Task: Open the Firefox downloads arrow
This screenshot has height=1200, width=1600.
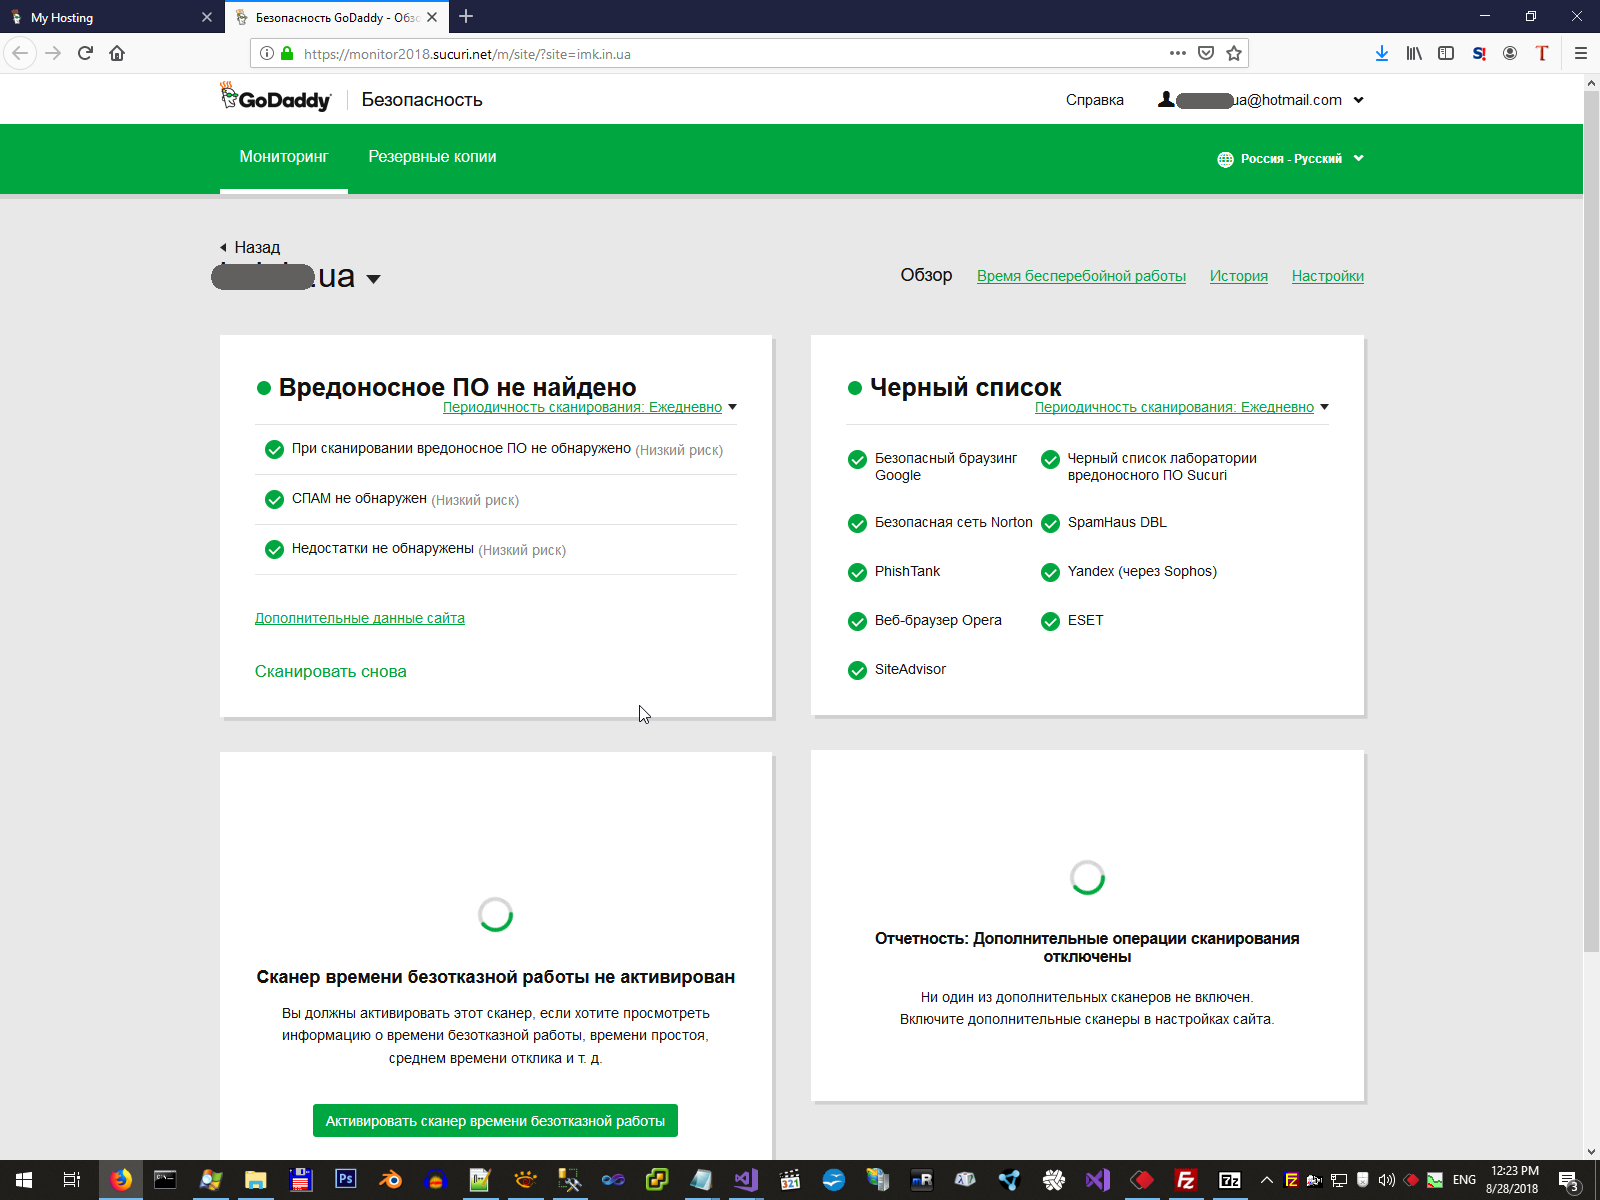Action: pos(1382,53)
